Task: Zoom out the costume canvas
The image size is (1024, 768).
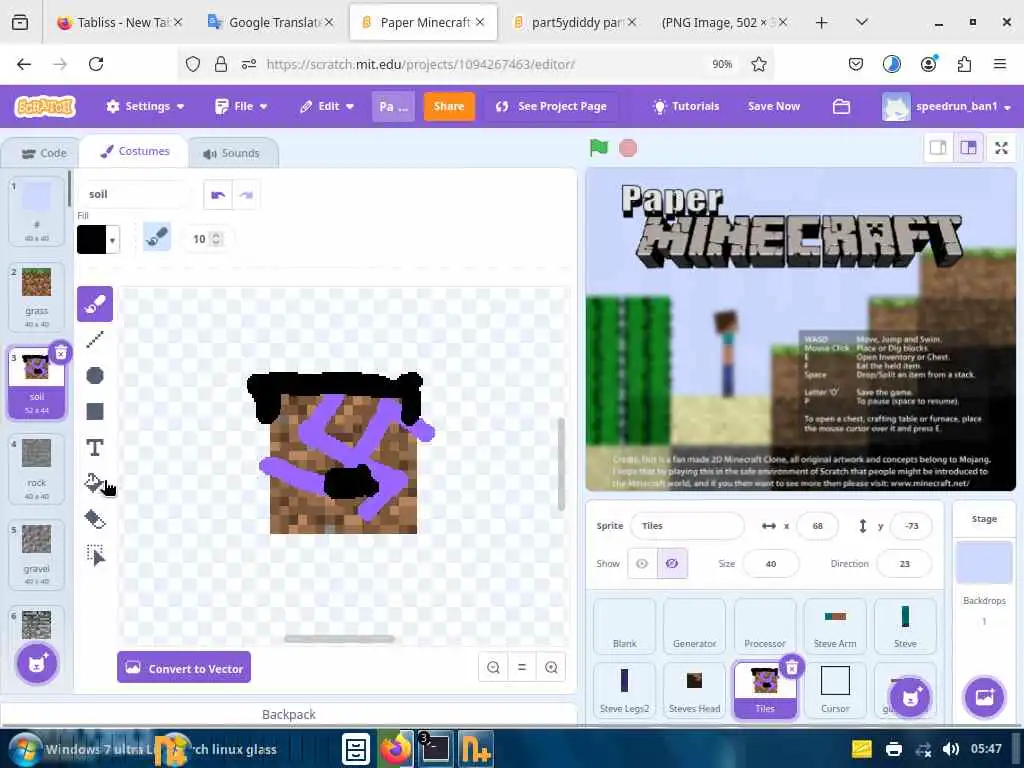Action: point(493,667)
